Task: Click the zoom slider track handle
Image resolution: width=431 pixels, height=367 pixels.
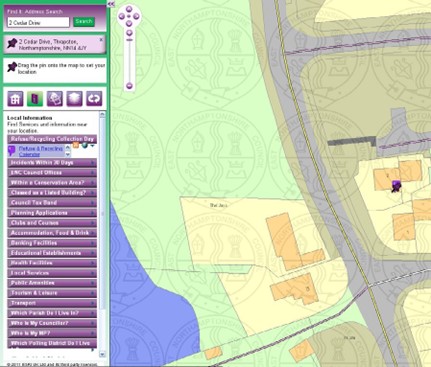Action: tap(129, 40)
